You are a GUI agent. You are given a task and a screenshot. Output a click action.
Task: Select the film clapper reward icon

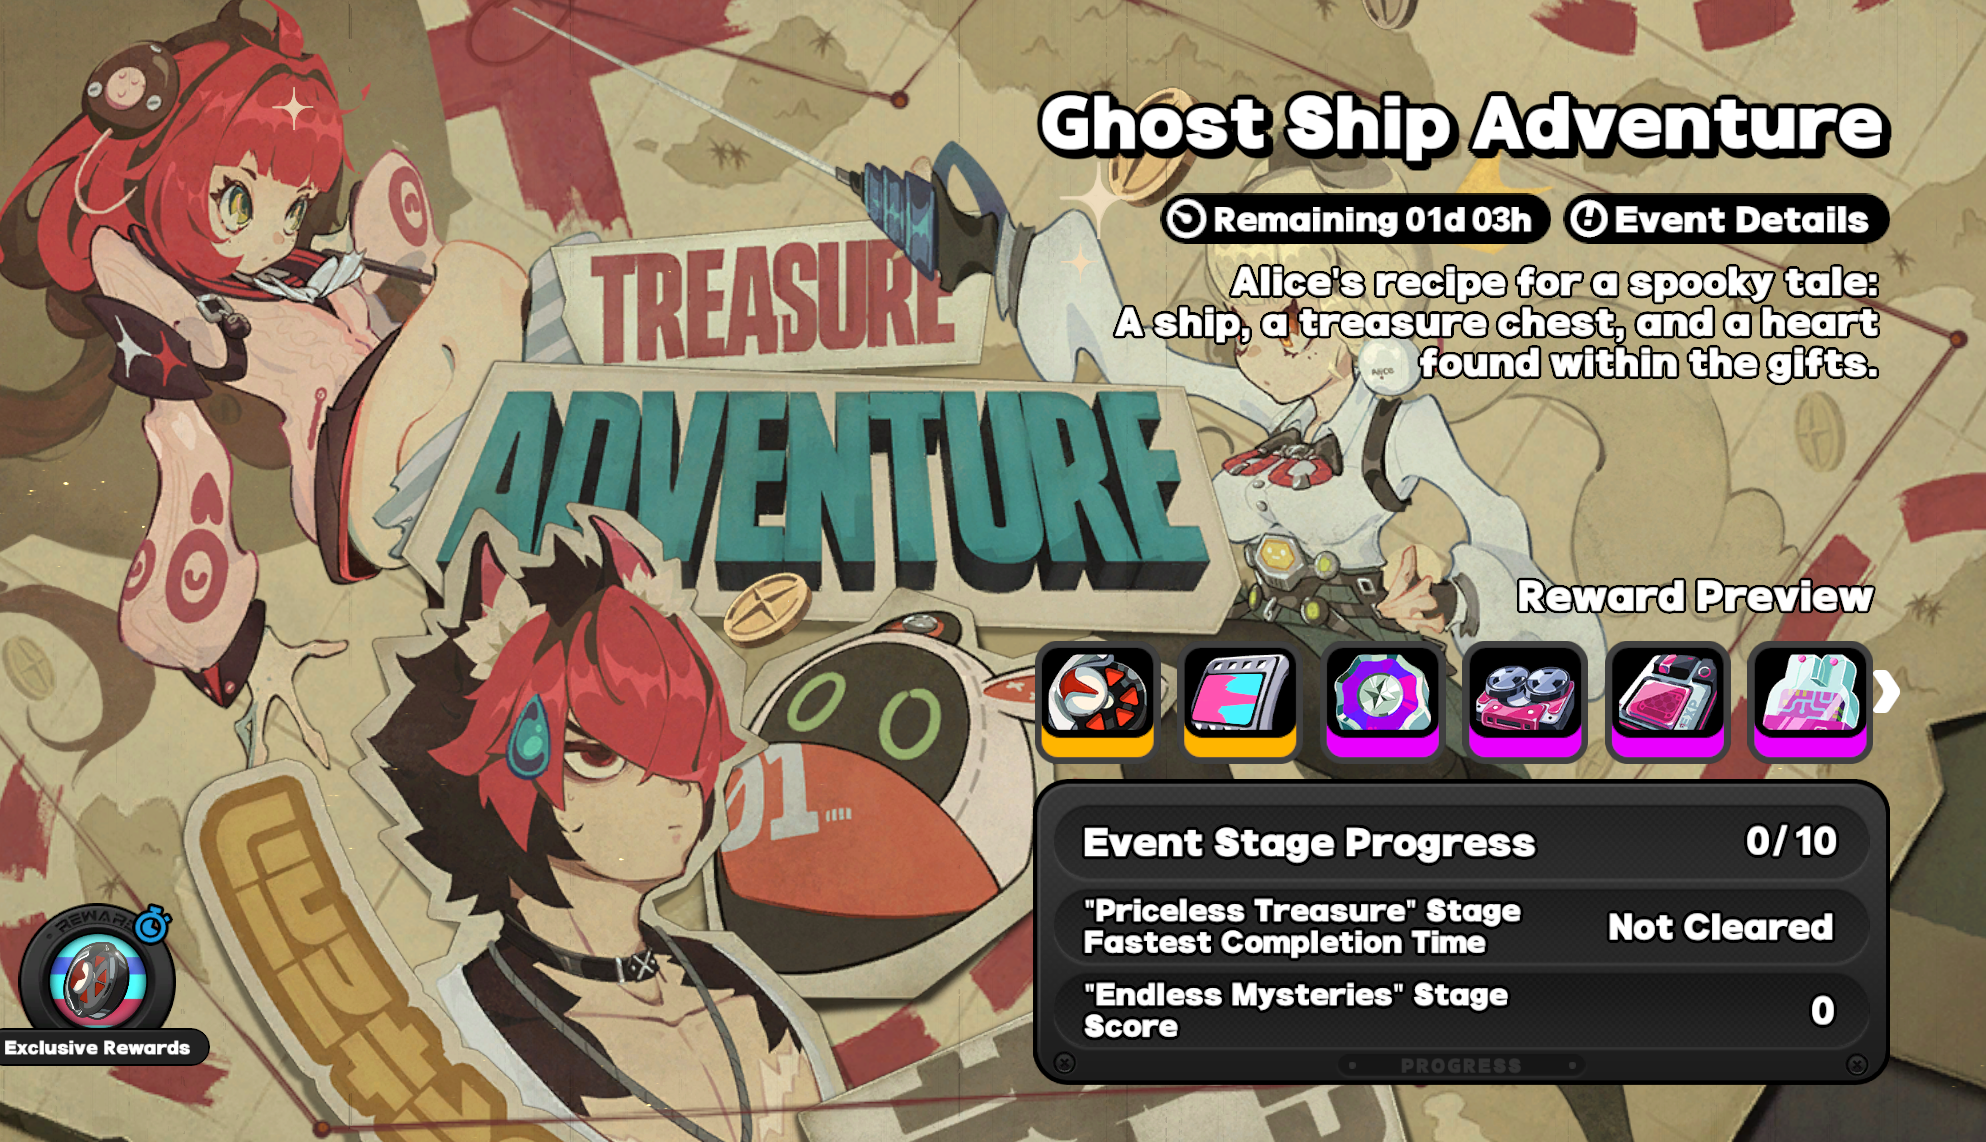1240,700
